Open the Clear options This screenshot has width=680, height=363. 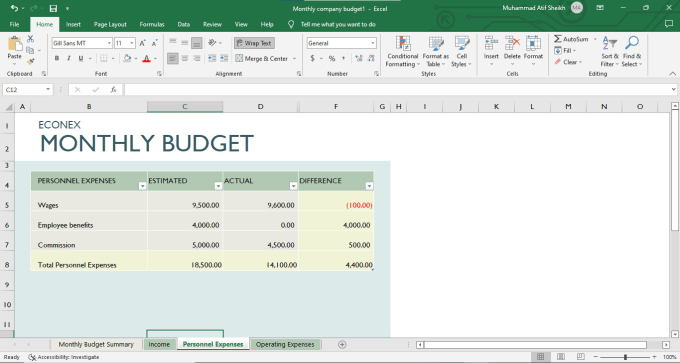pyautogui.click(x=568, y=62)
